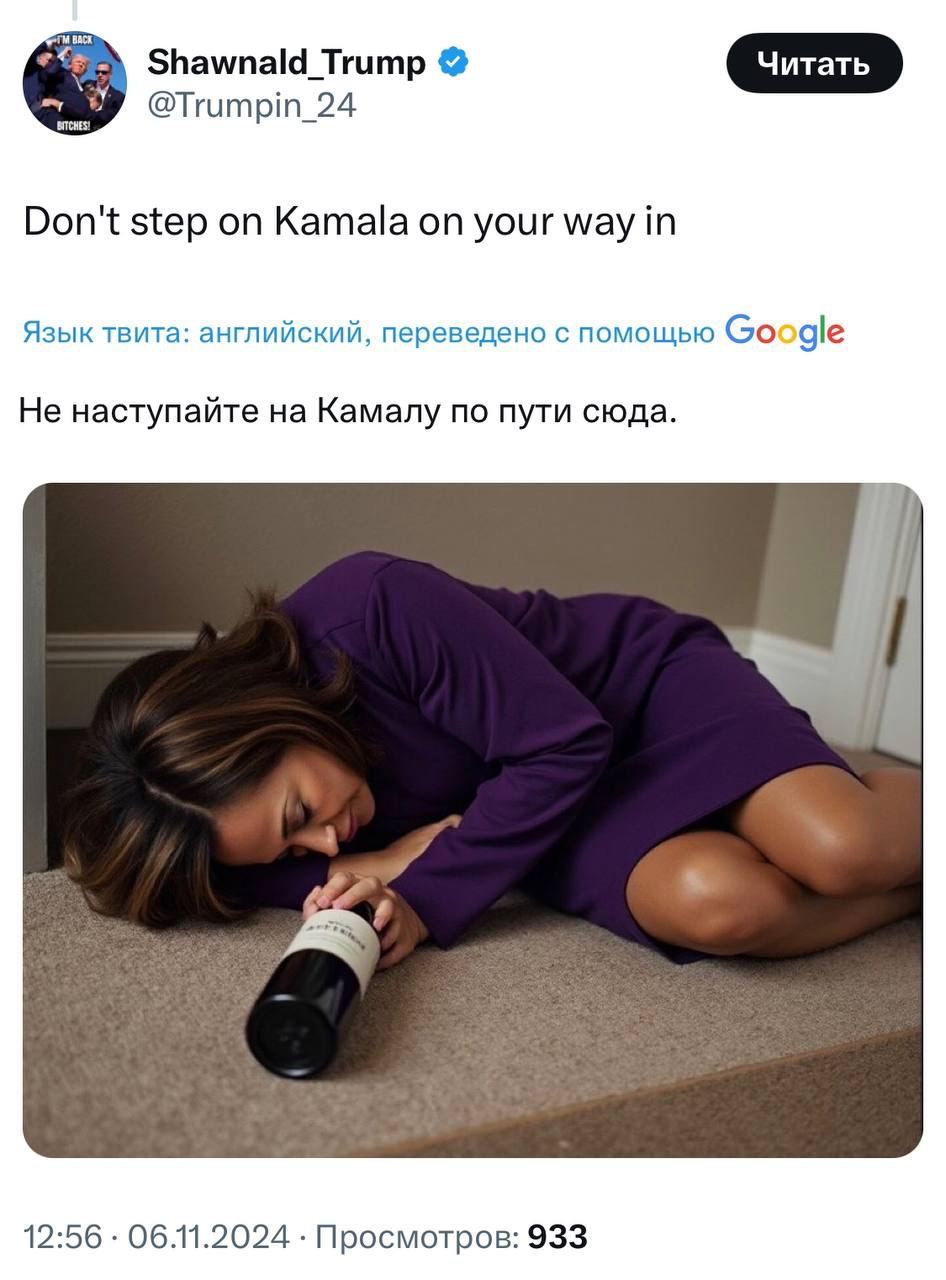Viewport: 946px width, 1280px height.
Task: Click the word английский in translation notice
Action: [x=285, y=334]
